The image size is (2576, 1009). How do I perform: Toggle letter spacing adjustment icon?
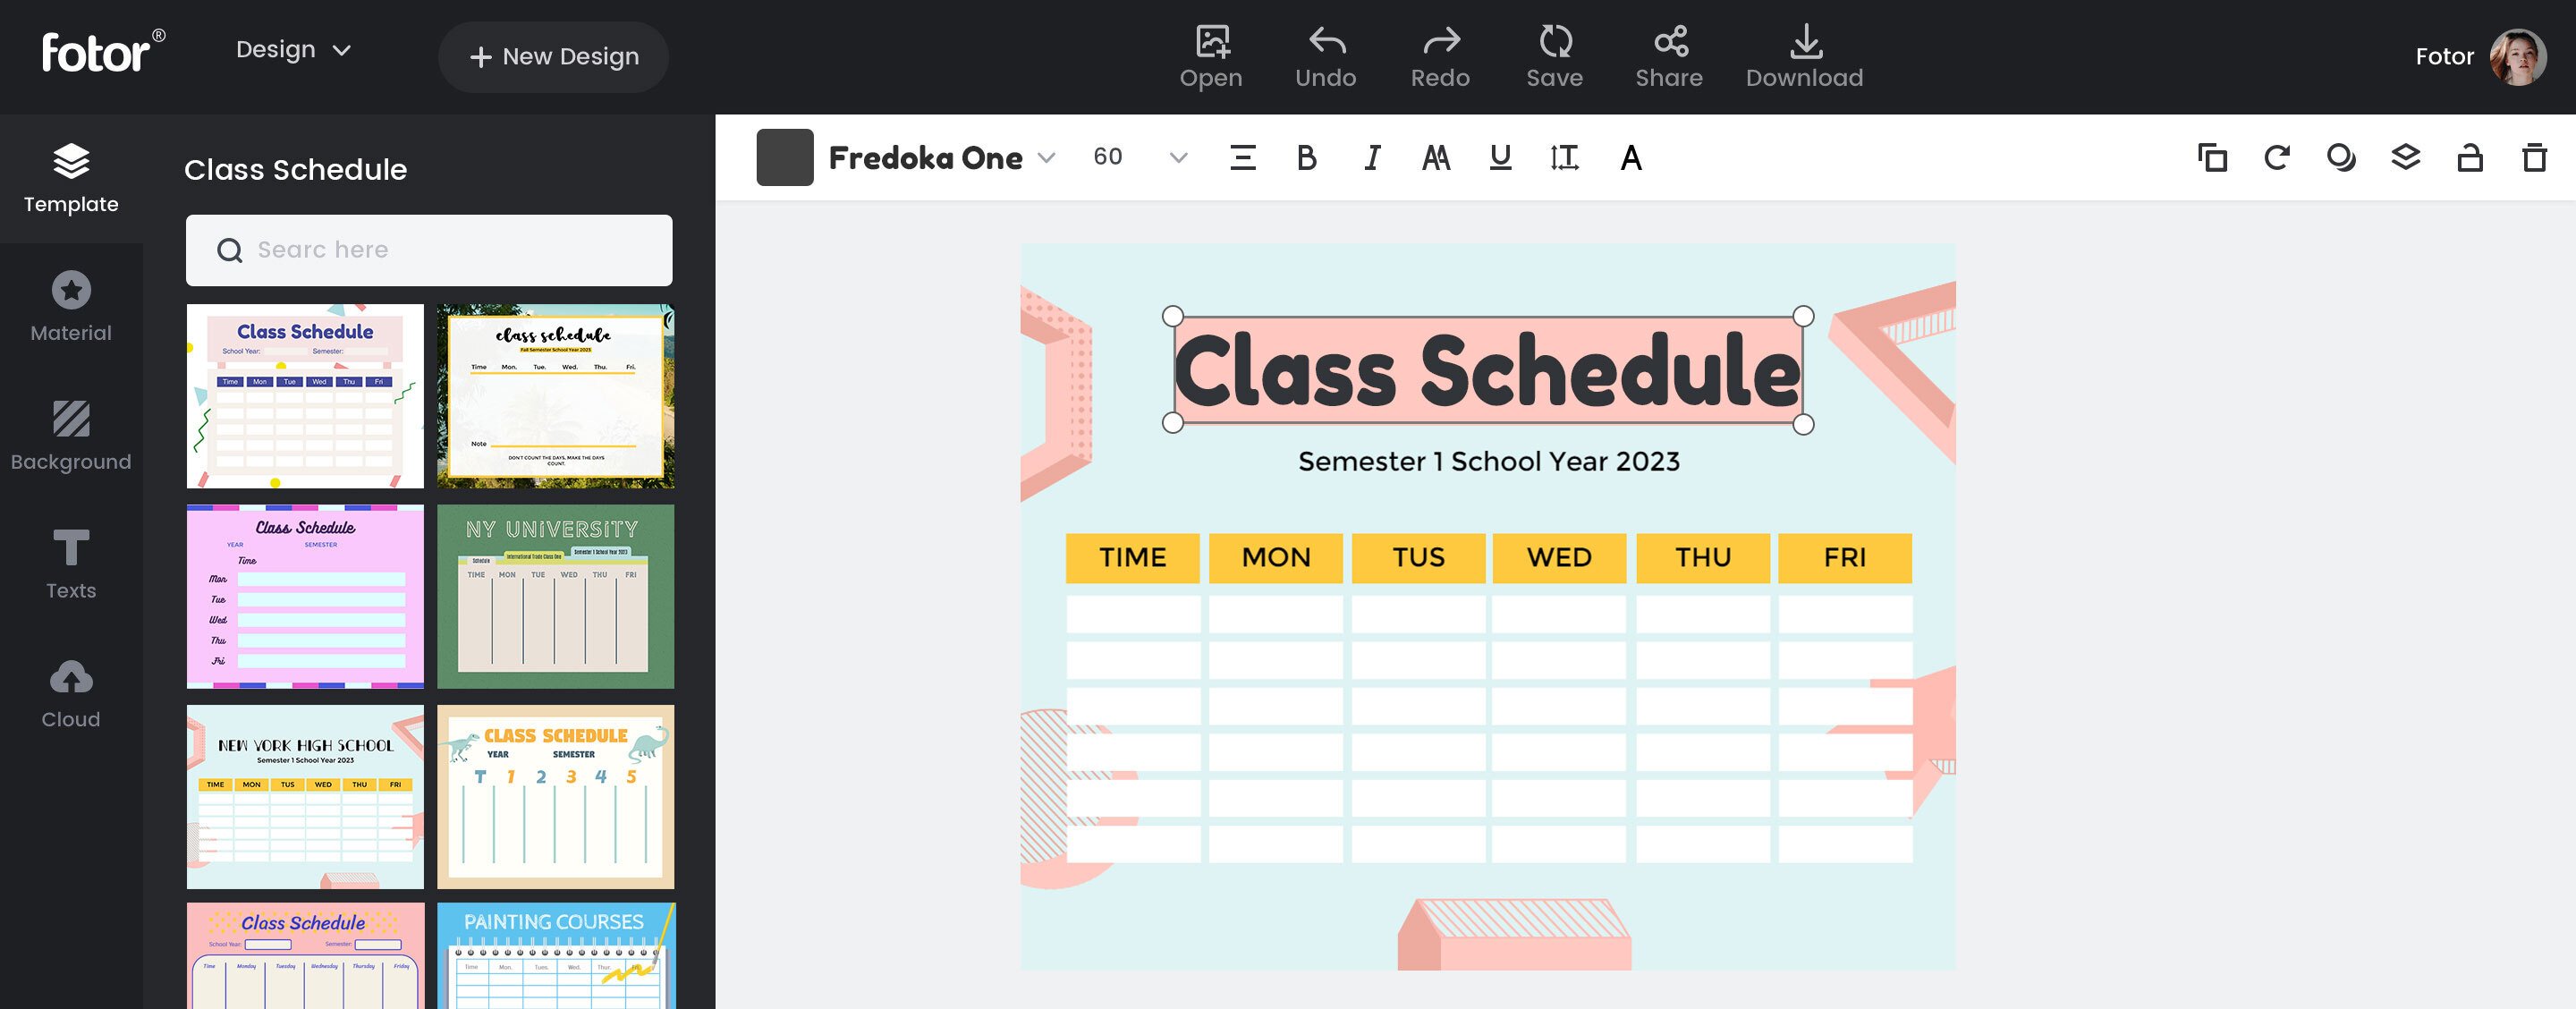coord(1563,157)
